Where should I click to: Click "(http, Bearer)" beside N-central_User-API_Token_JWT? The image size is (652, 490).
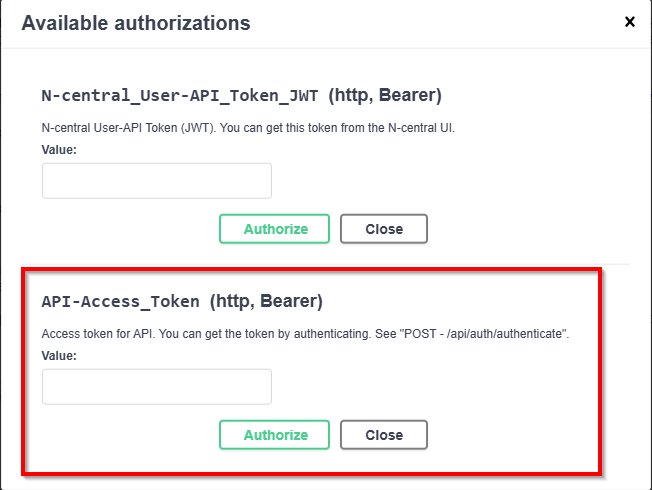pyautogui.click(x=384, y=96)
